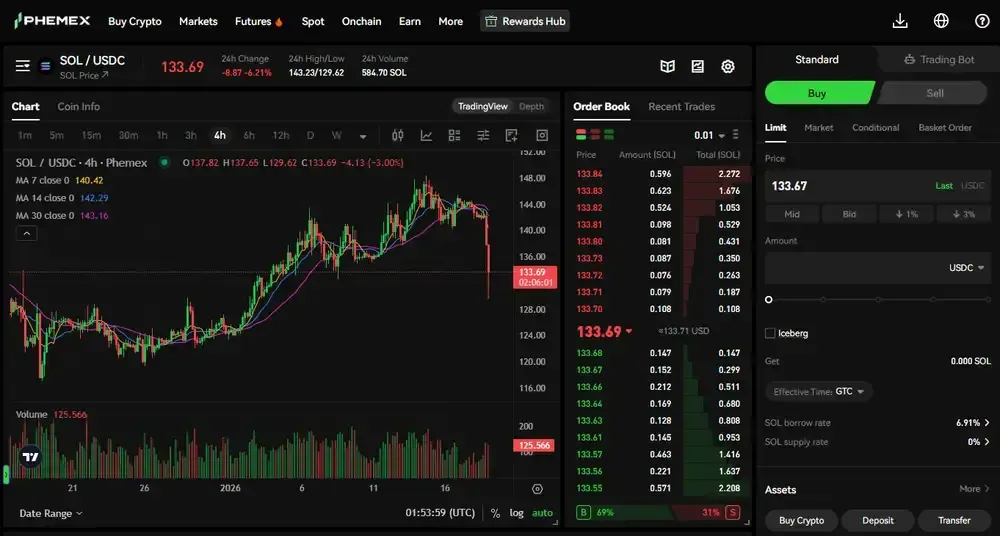
Task: Click the Phemex logo
Action: [52, 21]
